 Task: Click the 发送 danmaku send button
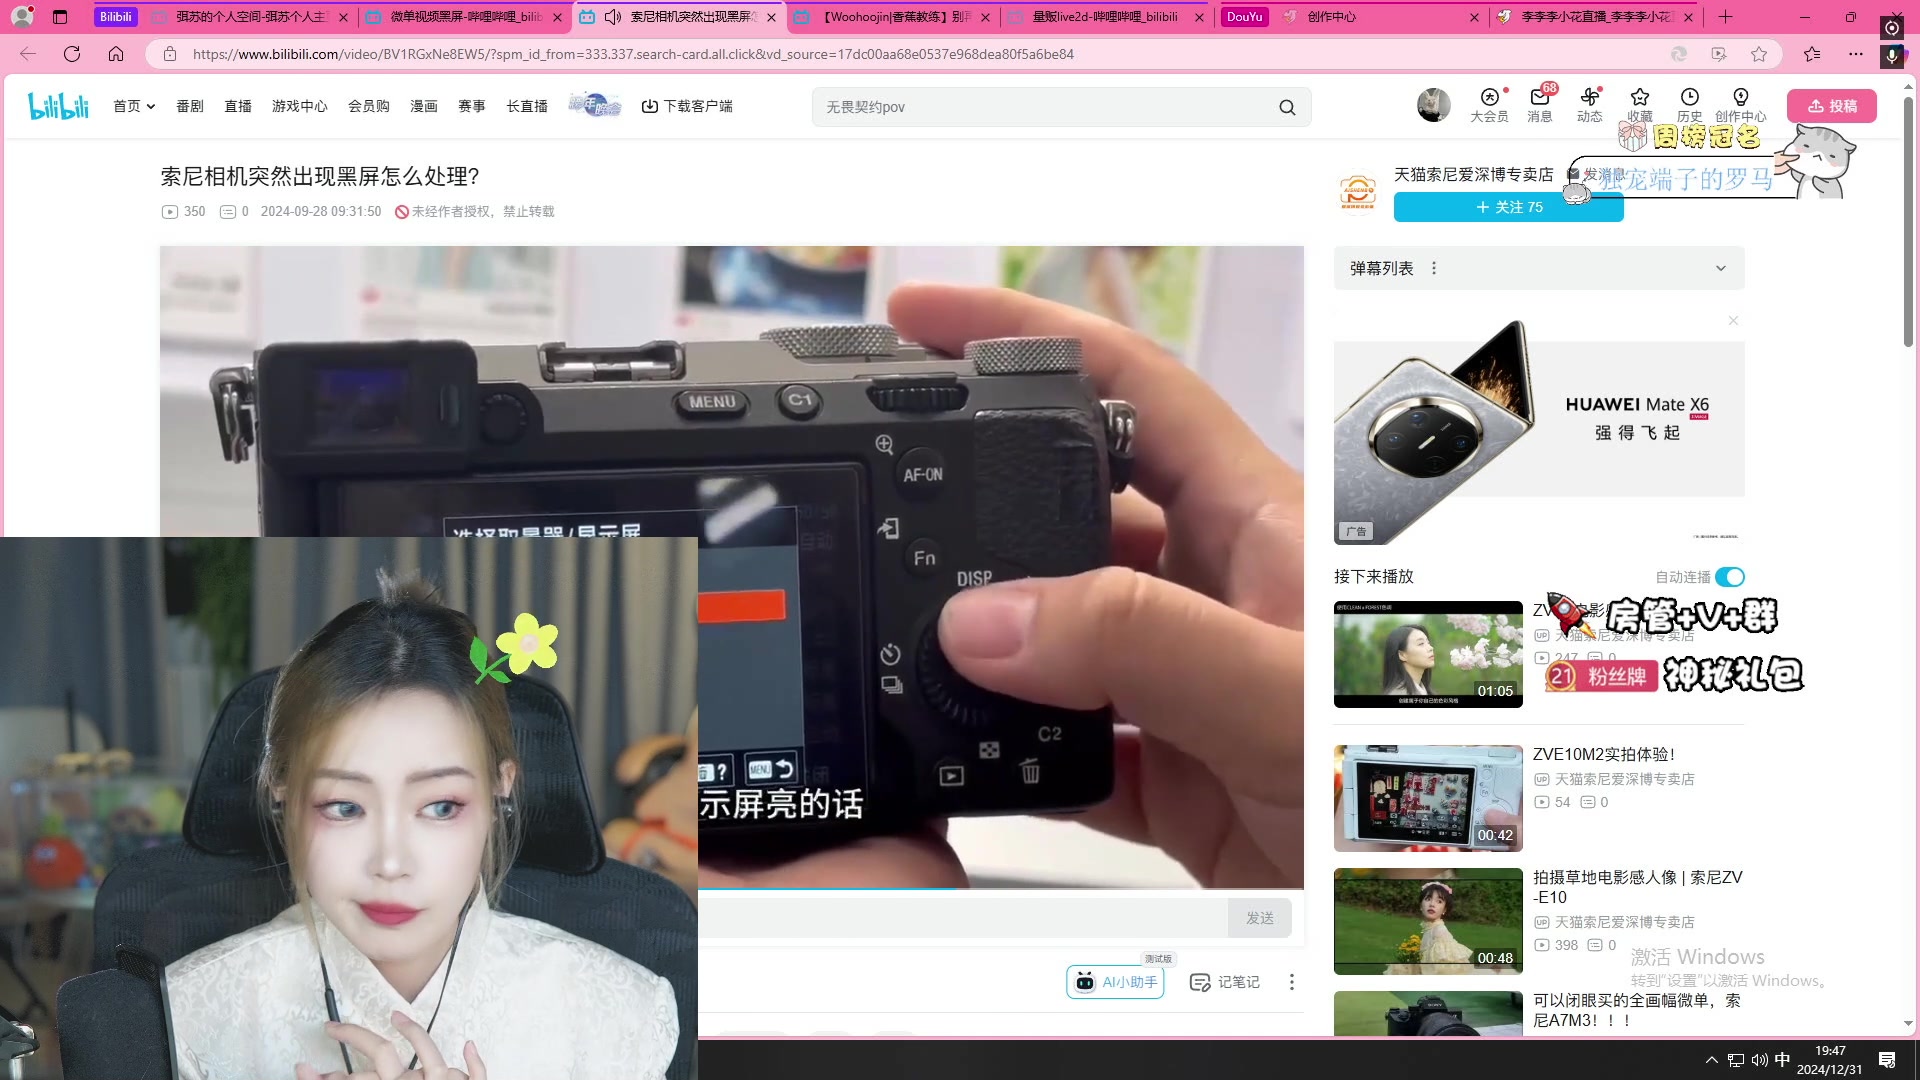click(x=1259, y=918)
